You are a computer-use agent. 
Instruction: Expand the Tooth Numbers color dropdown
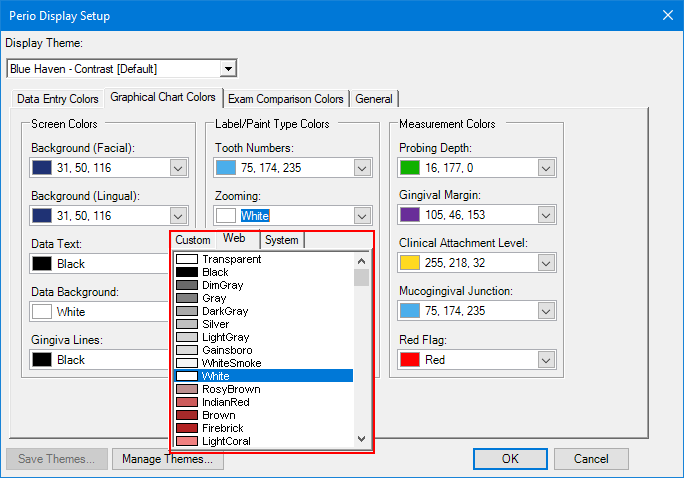(362, 168)
